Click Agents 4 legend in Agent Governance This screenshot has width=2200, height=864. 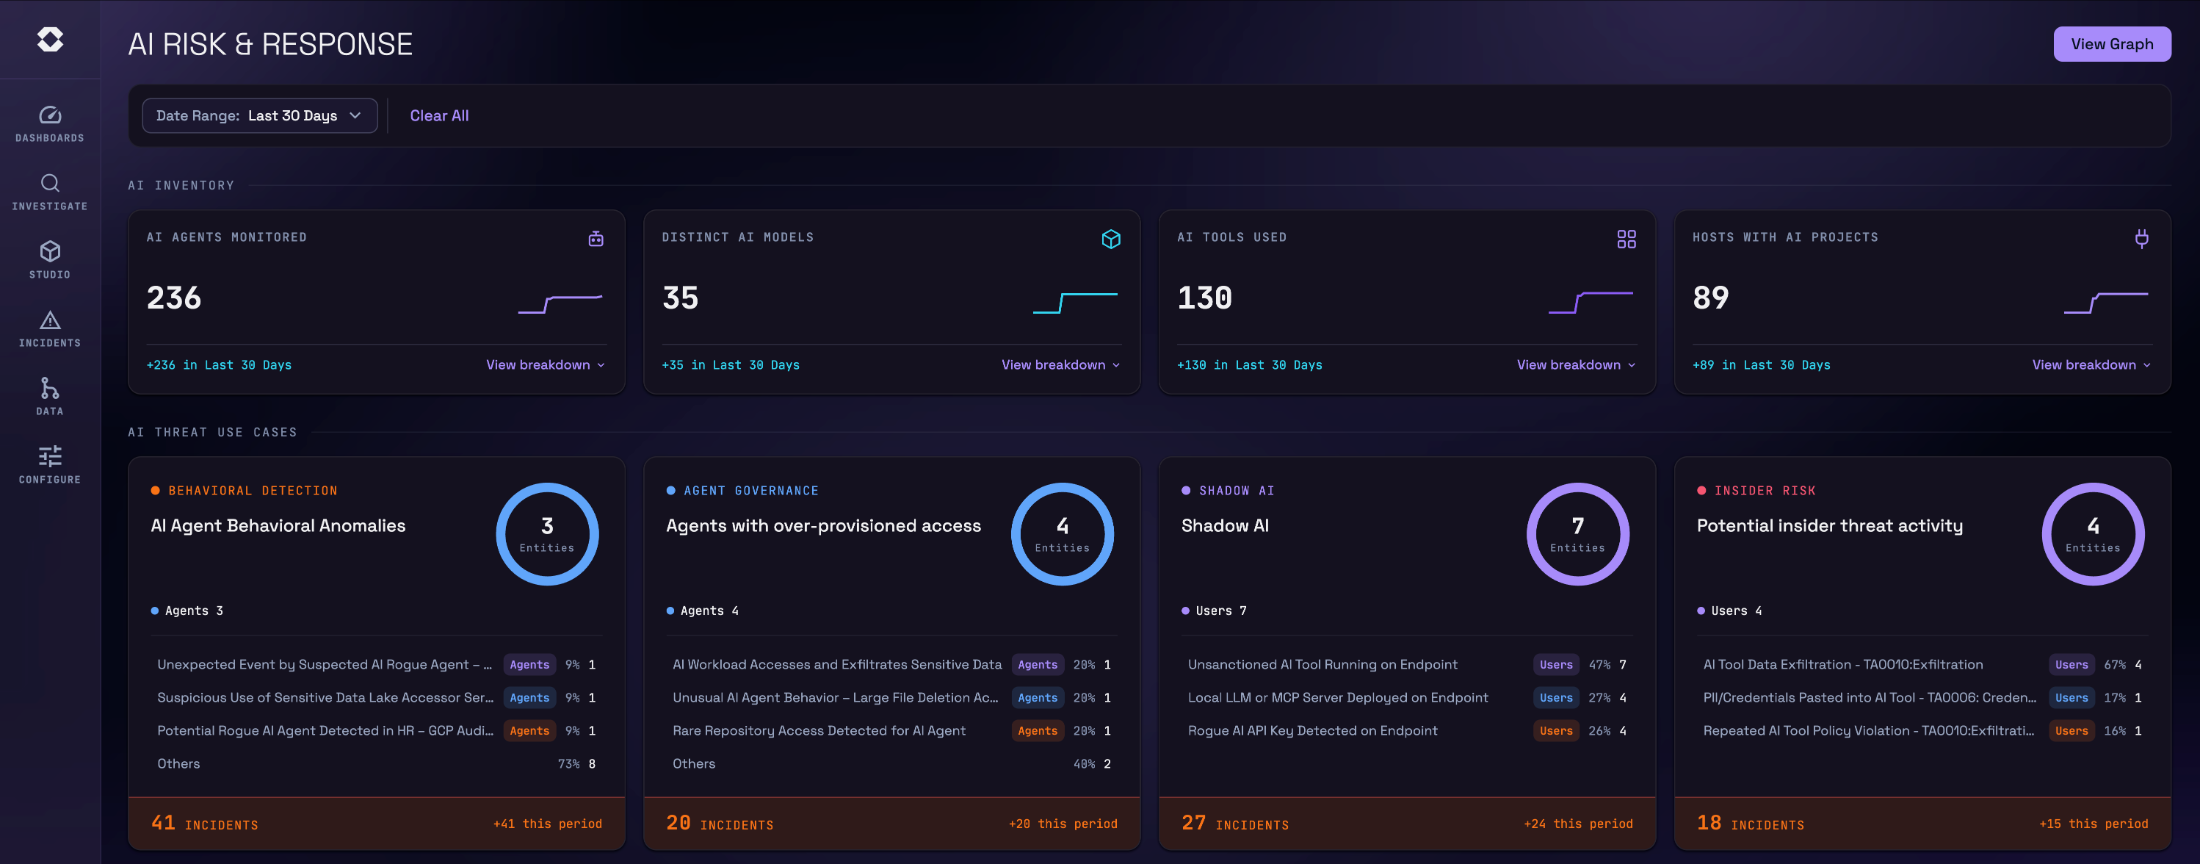[703, 611]
